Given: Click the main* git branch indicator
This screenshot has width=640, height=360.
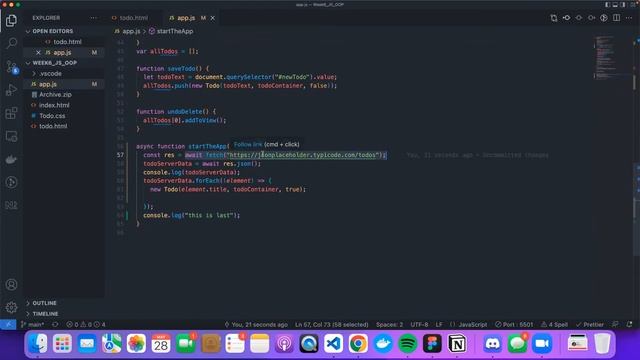Looking at the screenshot, I should point(33,324).
